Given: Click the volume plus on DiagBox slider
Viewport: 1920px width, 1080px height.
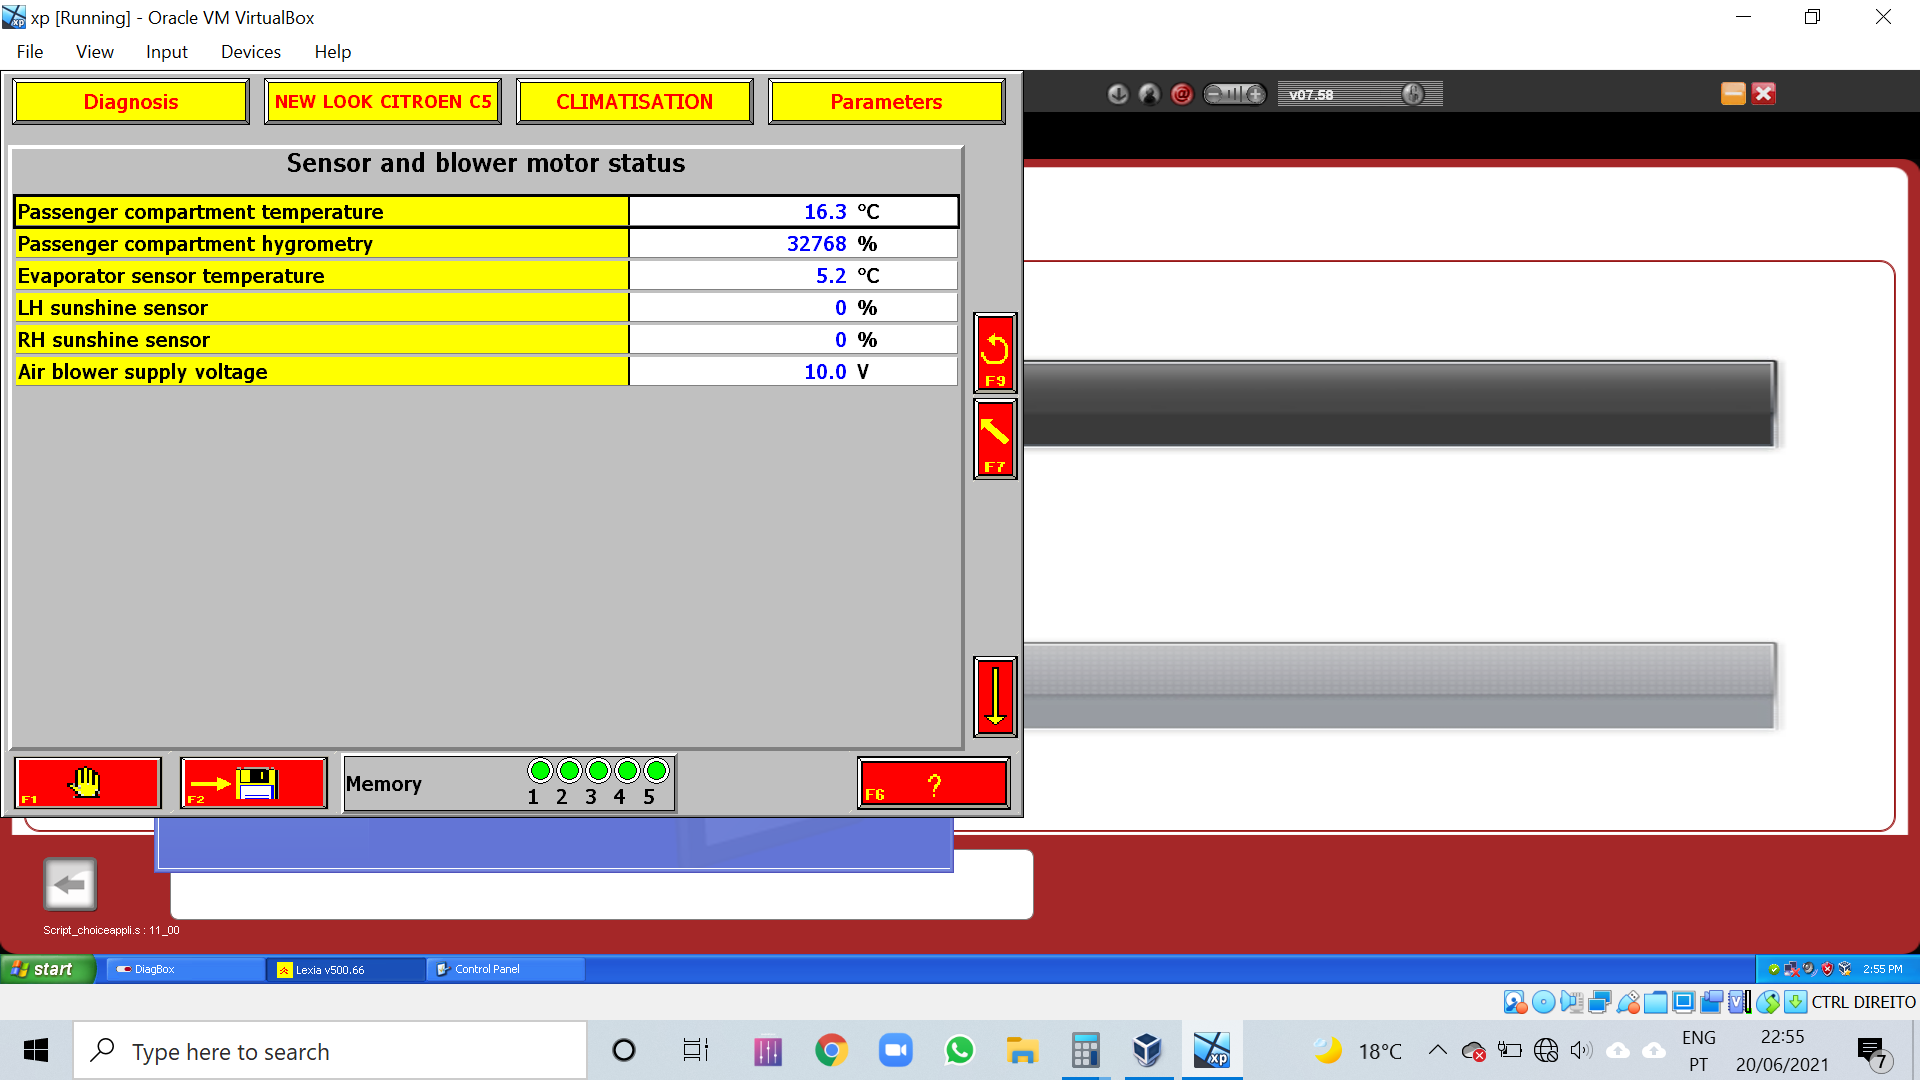Looking at the screenshot, I should point(1255,94).
